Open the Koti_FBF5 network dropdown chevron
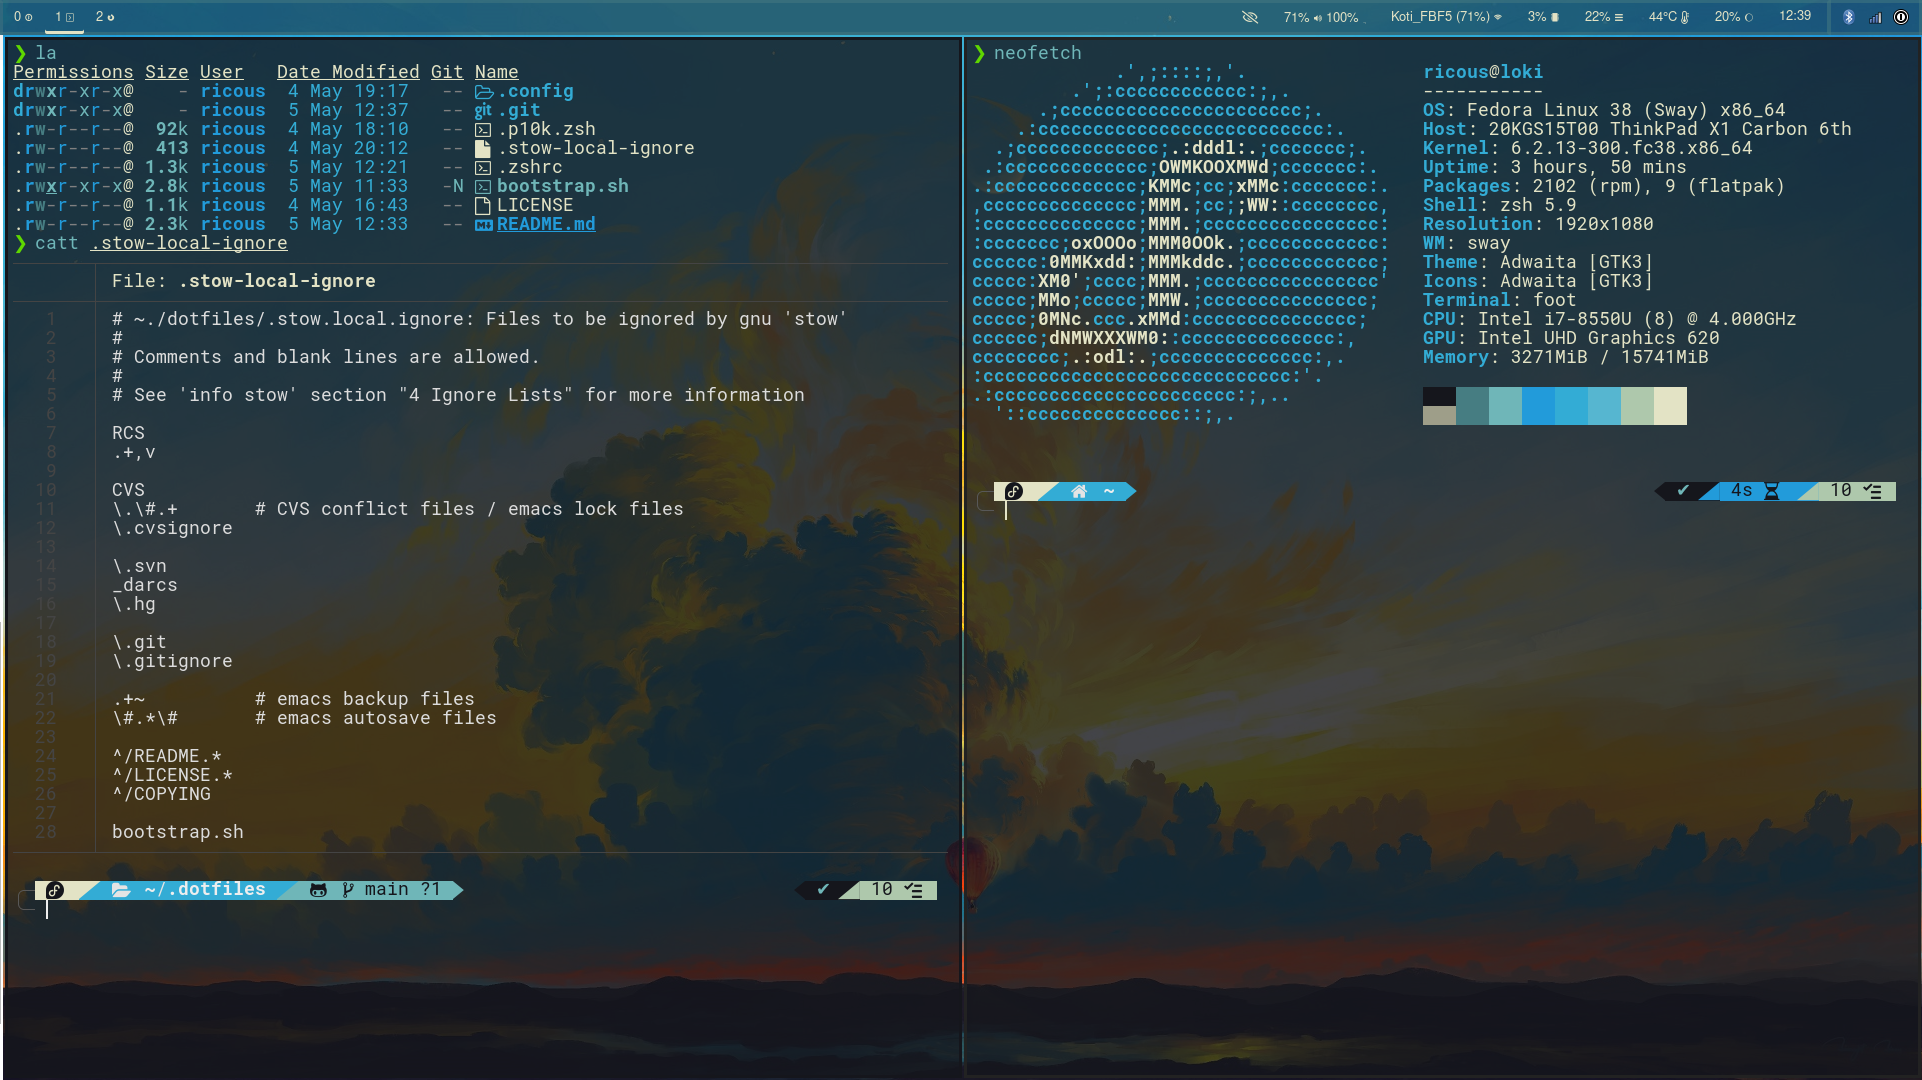 click(1499, 17)
